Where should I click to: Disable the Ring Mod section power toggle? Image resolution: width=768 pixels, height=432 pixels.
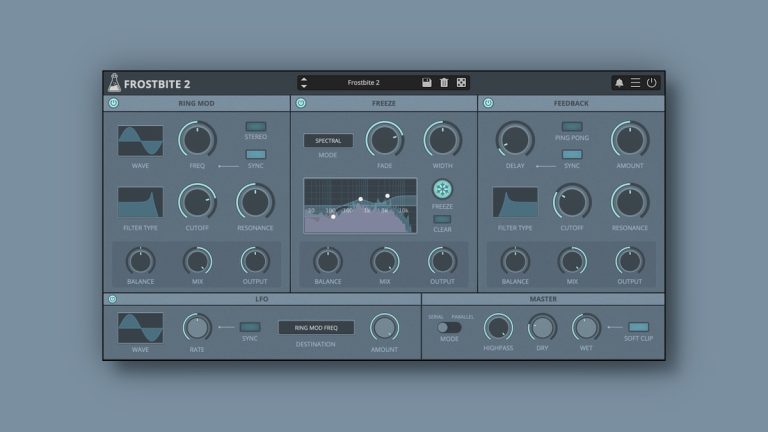pos(114,103)
